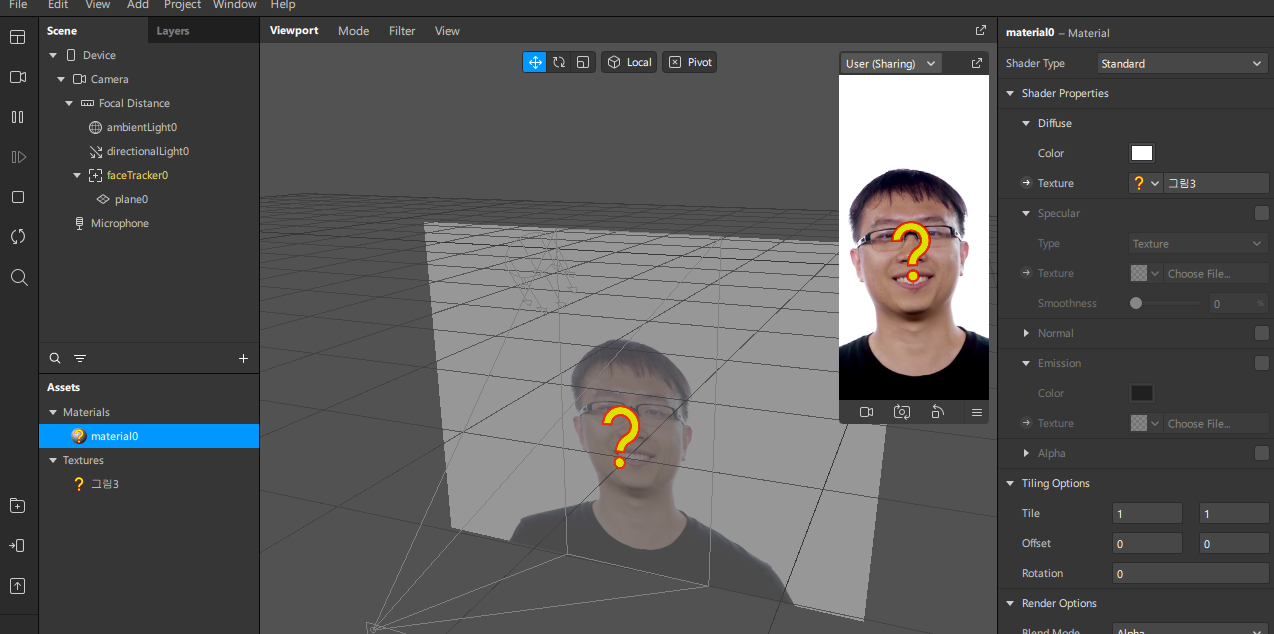Enable the Alpha checkbox
The image size is (1274, 634).
[1262, 453]
